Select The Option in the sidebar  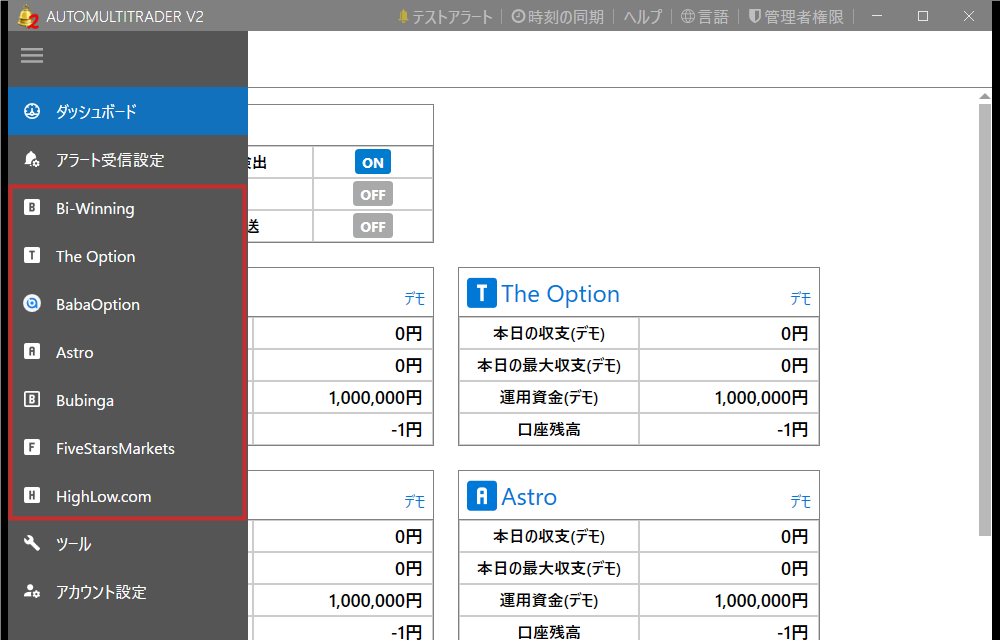point(128,256)
